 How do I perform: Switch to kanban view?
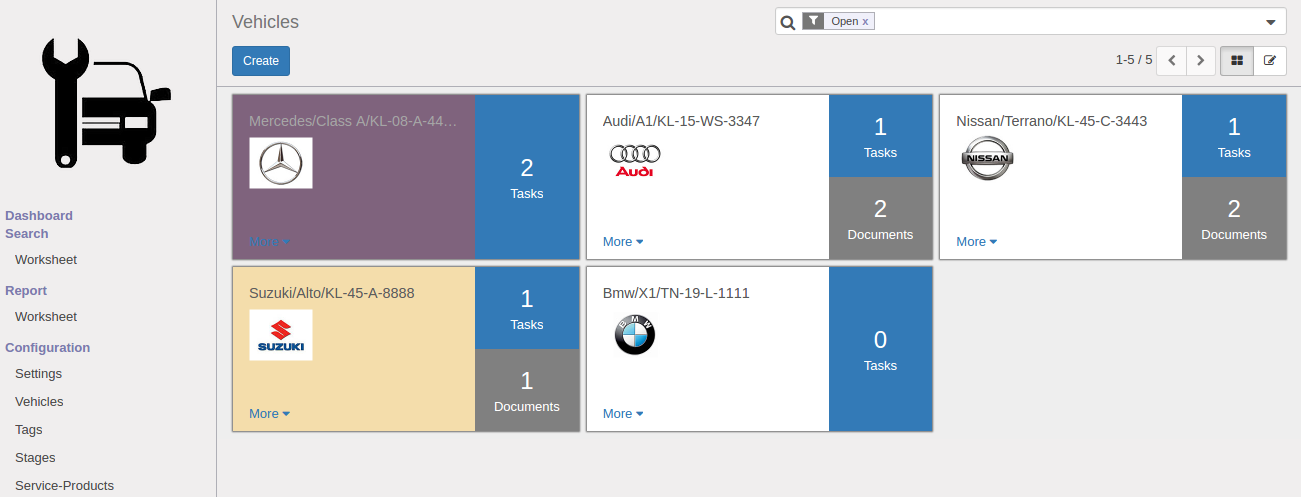coord(1237,61)
